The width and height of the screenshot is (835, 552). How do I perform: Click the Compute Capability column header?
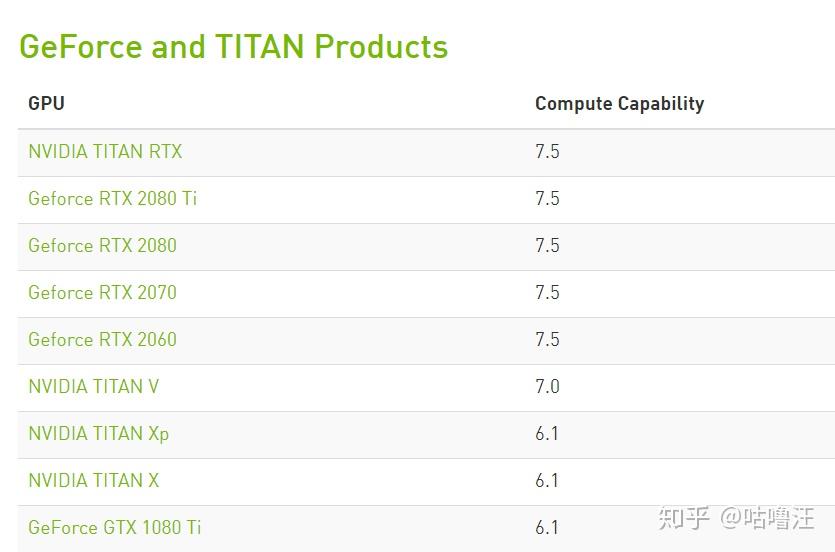tap(619, 104)
